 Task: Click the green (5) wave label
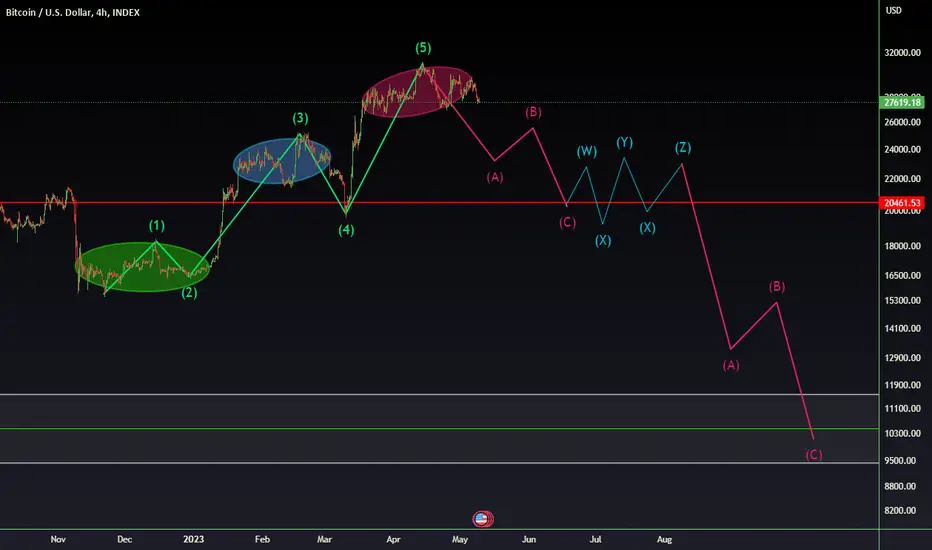423,48
